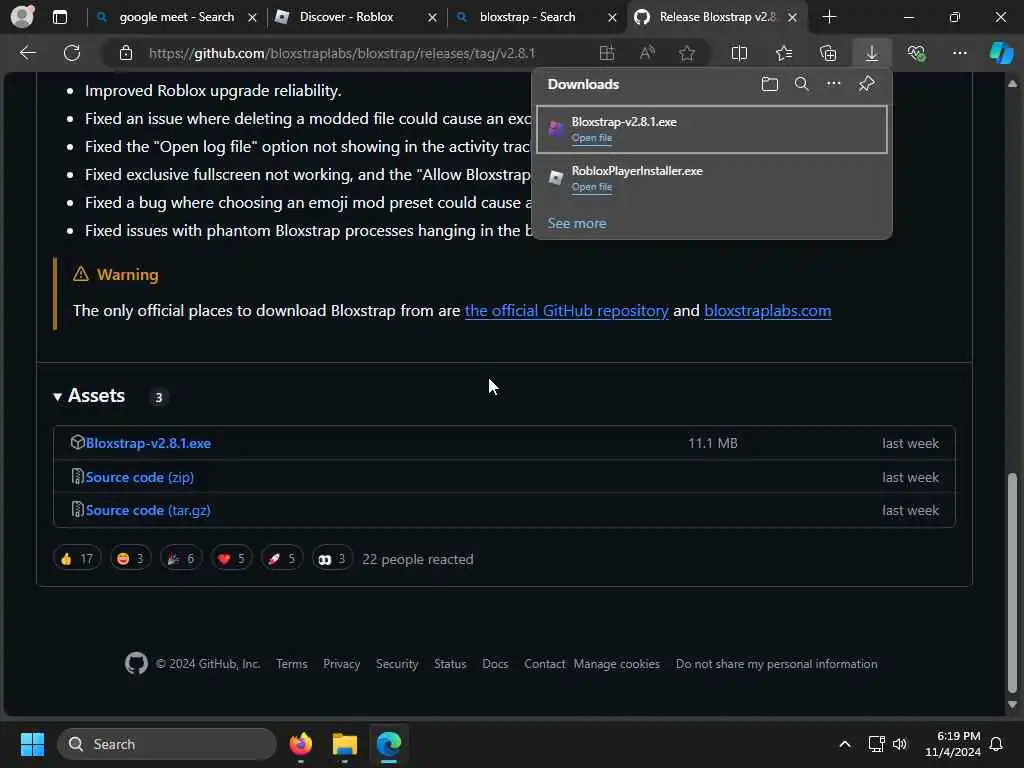Viewport: 1024px width, 768px height.
Task: Close the Release Bloxstrap tab
Action: coord(792,18)
